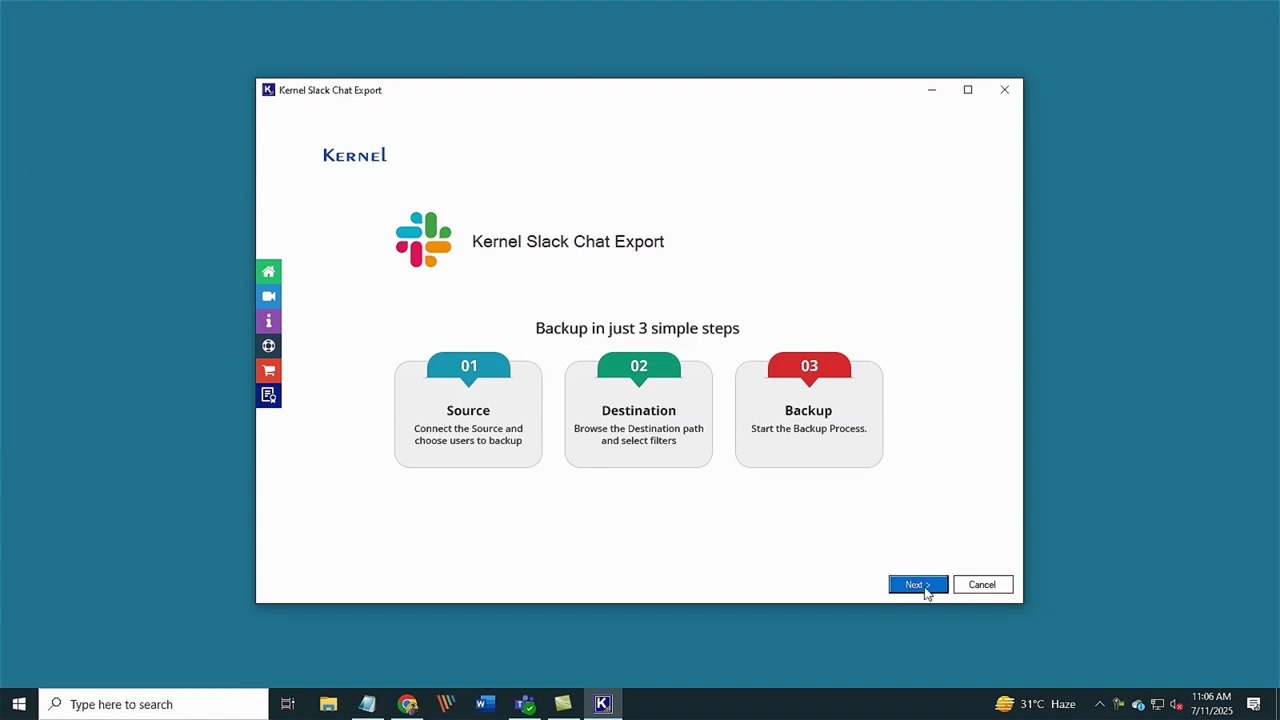
Task: Click the purple info sidebar icon
Action: [x=268, y=321]
